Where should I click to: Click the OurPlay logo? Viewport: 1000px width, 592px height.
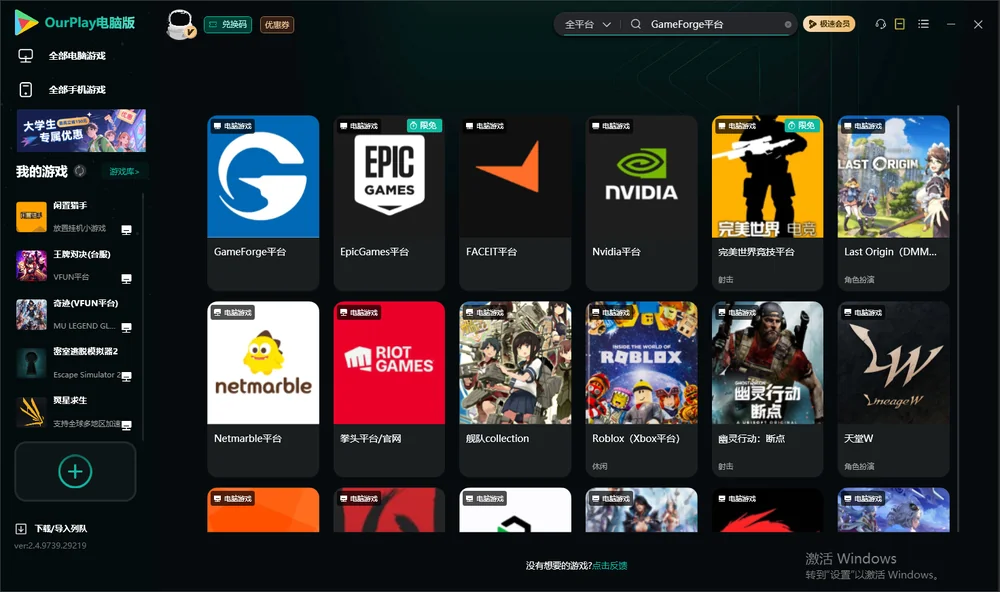pos(75,23)
